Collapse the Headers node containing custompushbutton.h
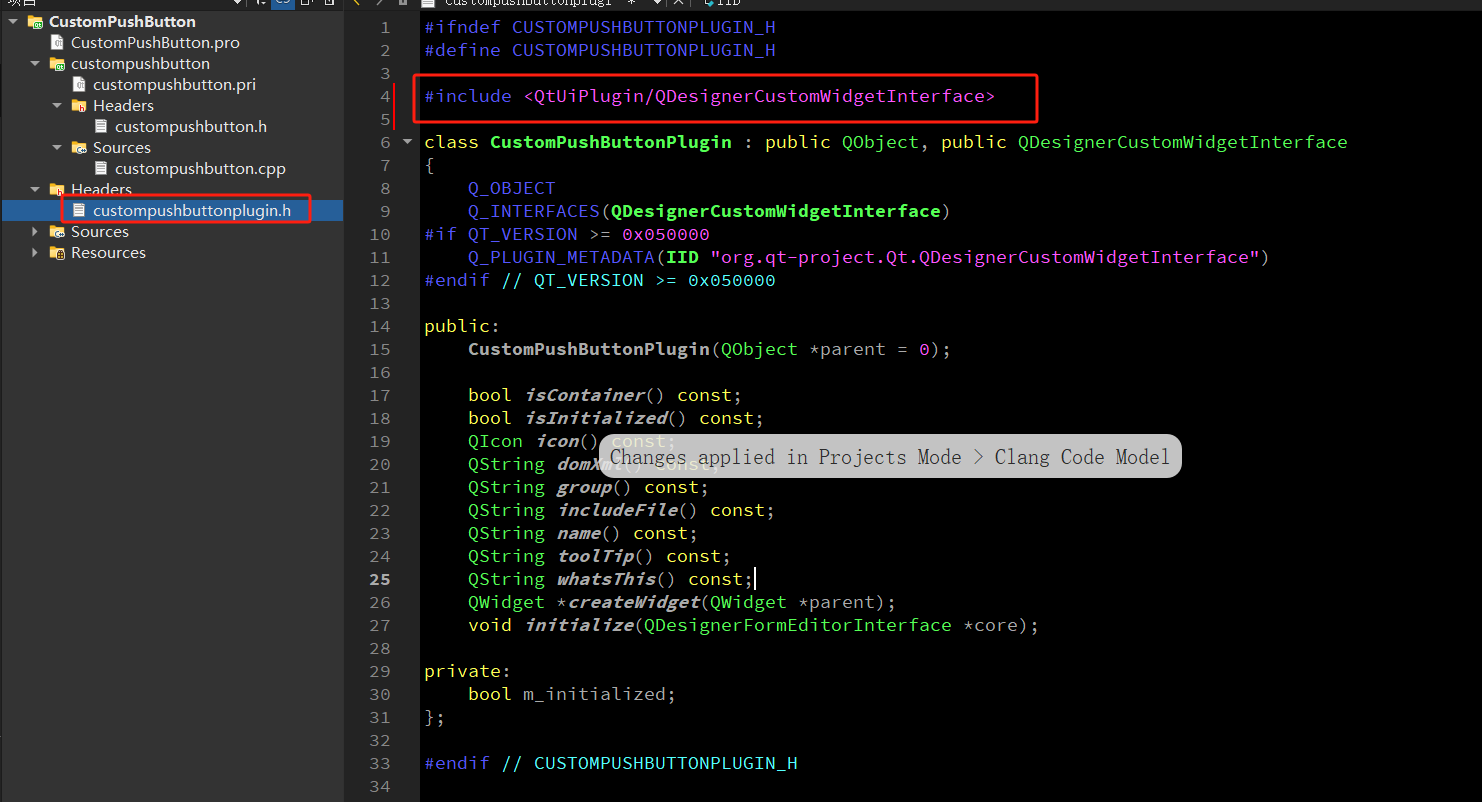This screenshot has width=1482, height=802. coord(57,105)
